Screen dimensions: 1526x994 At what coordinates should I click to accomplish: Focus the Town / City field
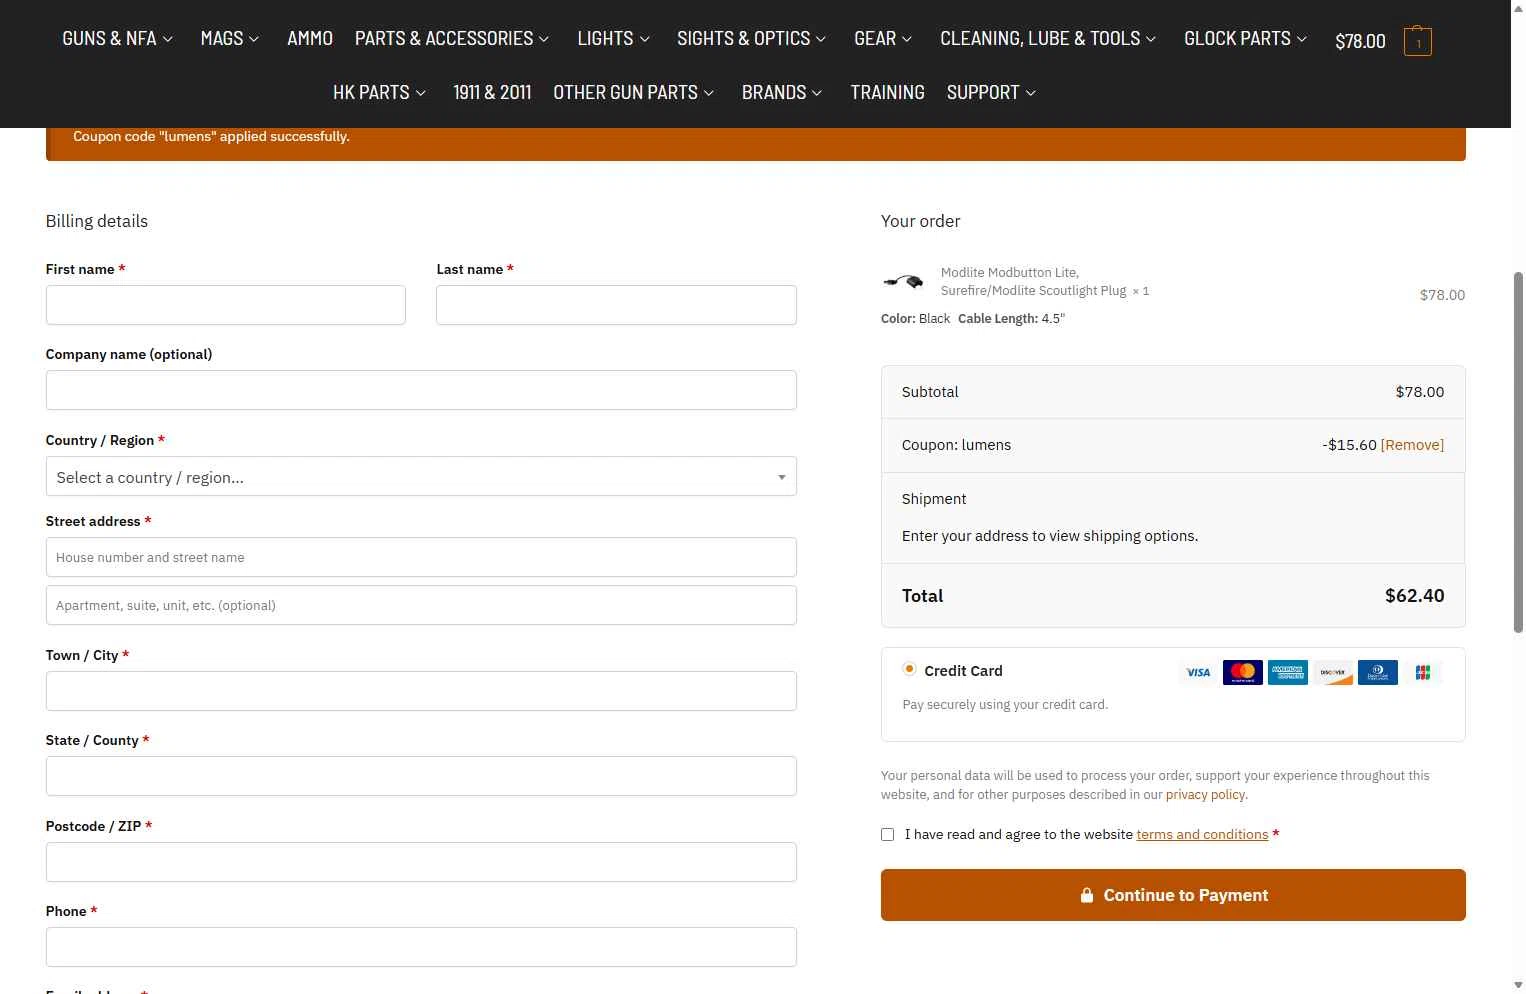point(421,691)
